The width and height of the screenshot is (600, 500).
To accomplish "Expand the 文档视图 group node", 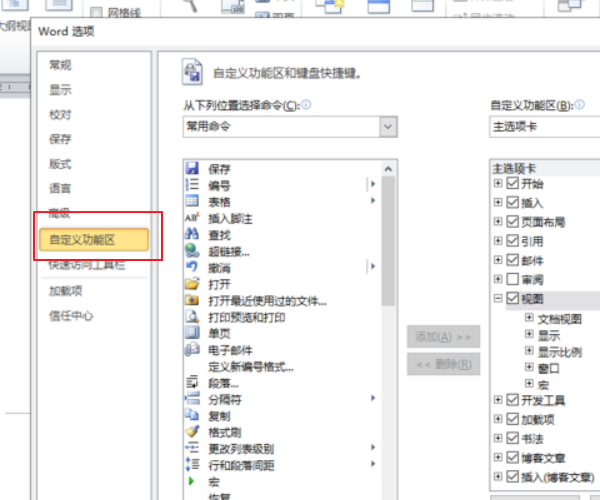I will click(x=529, y=318).
